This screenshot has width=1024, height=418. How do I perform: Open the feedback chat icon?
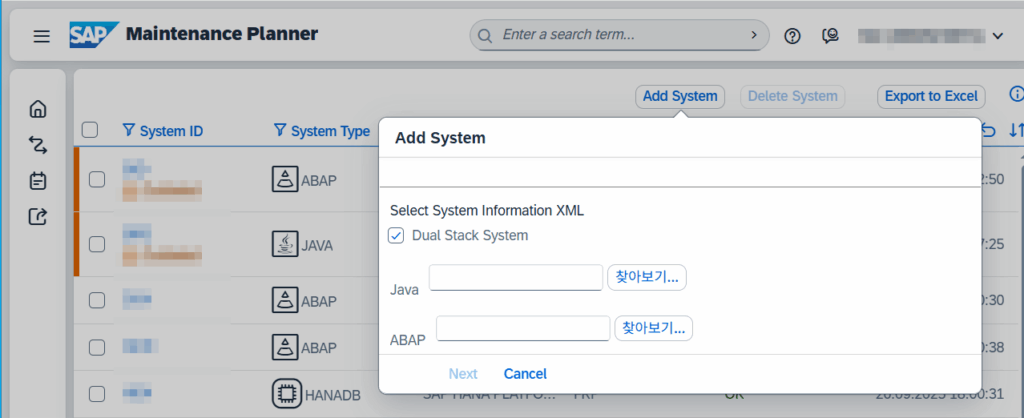tap(830, 36)
